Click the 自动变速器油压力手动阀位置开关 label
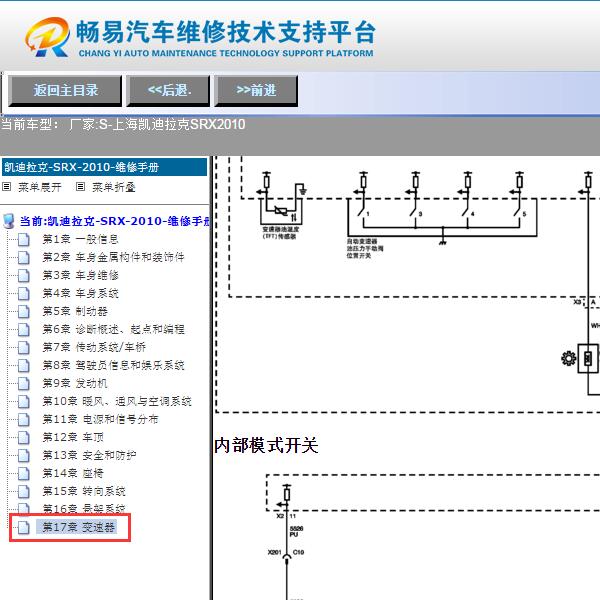The image size is (600, 600). coord(365,248)
